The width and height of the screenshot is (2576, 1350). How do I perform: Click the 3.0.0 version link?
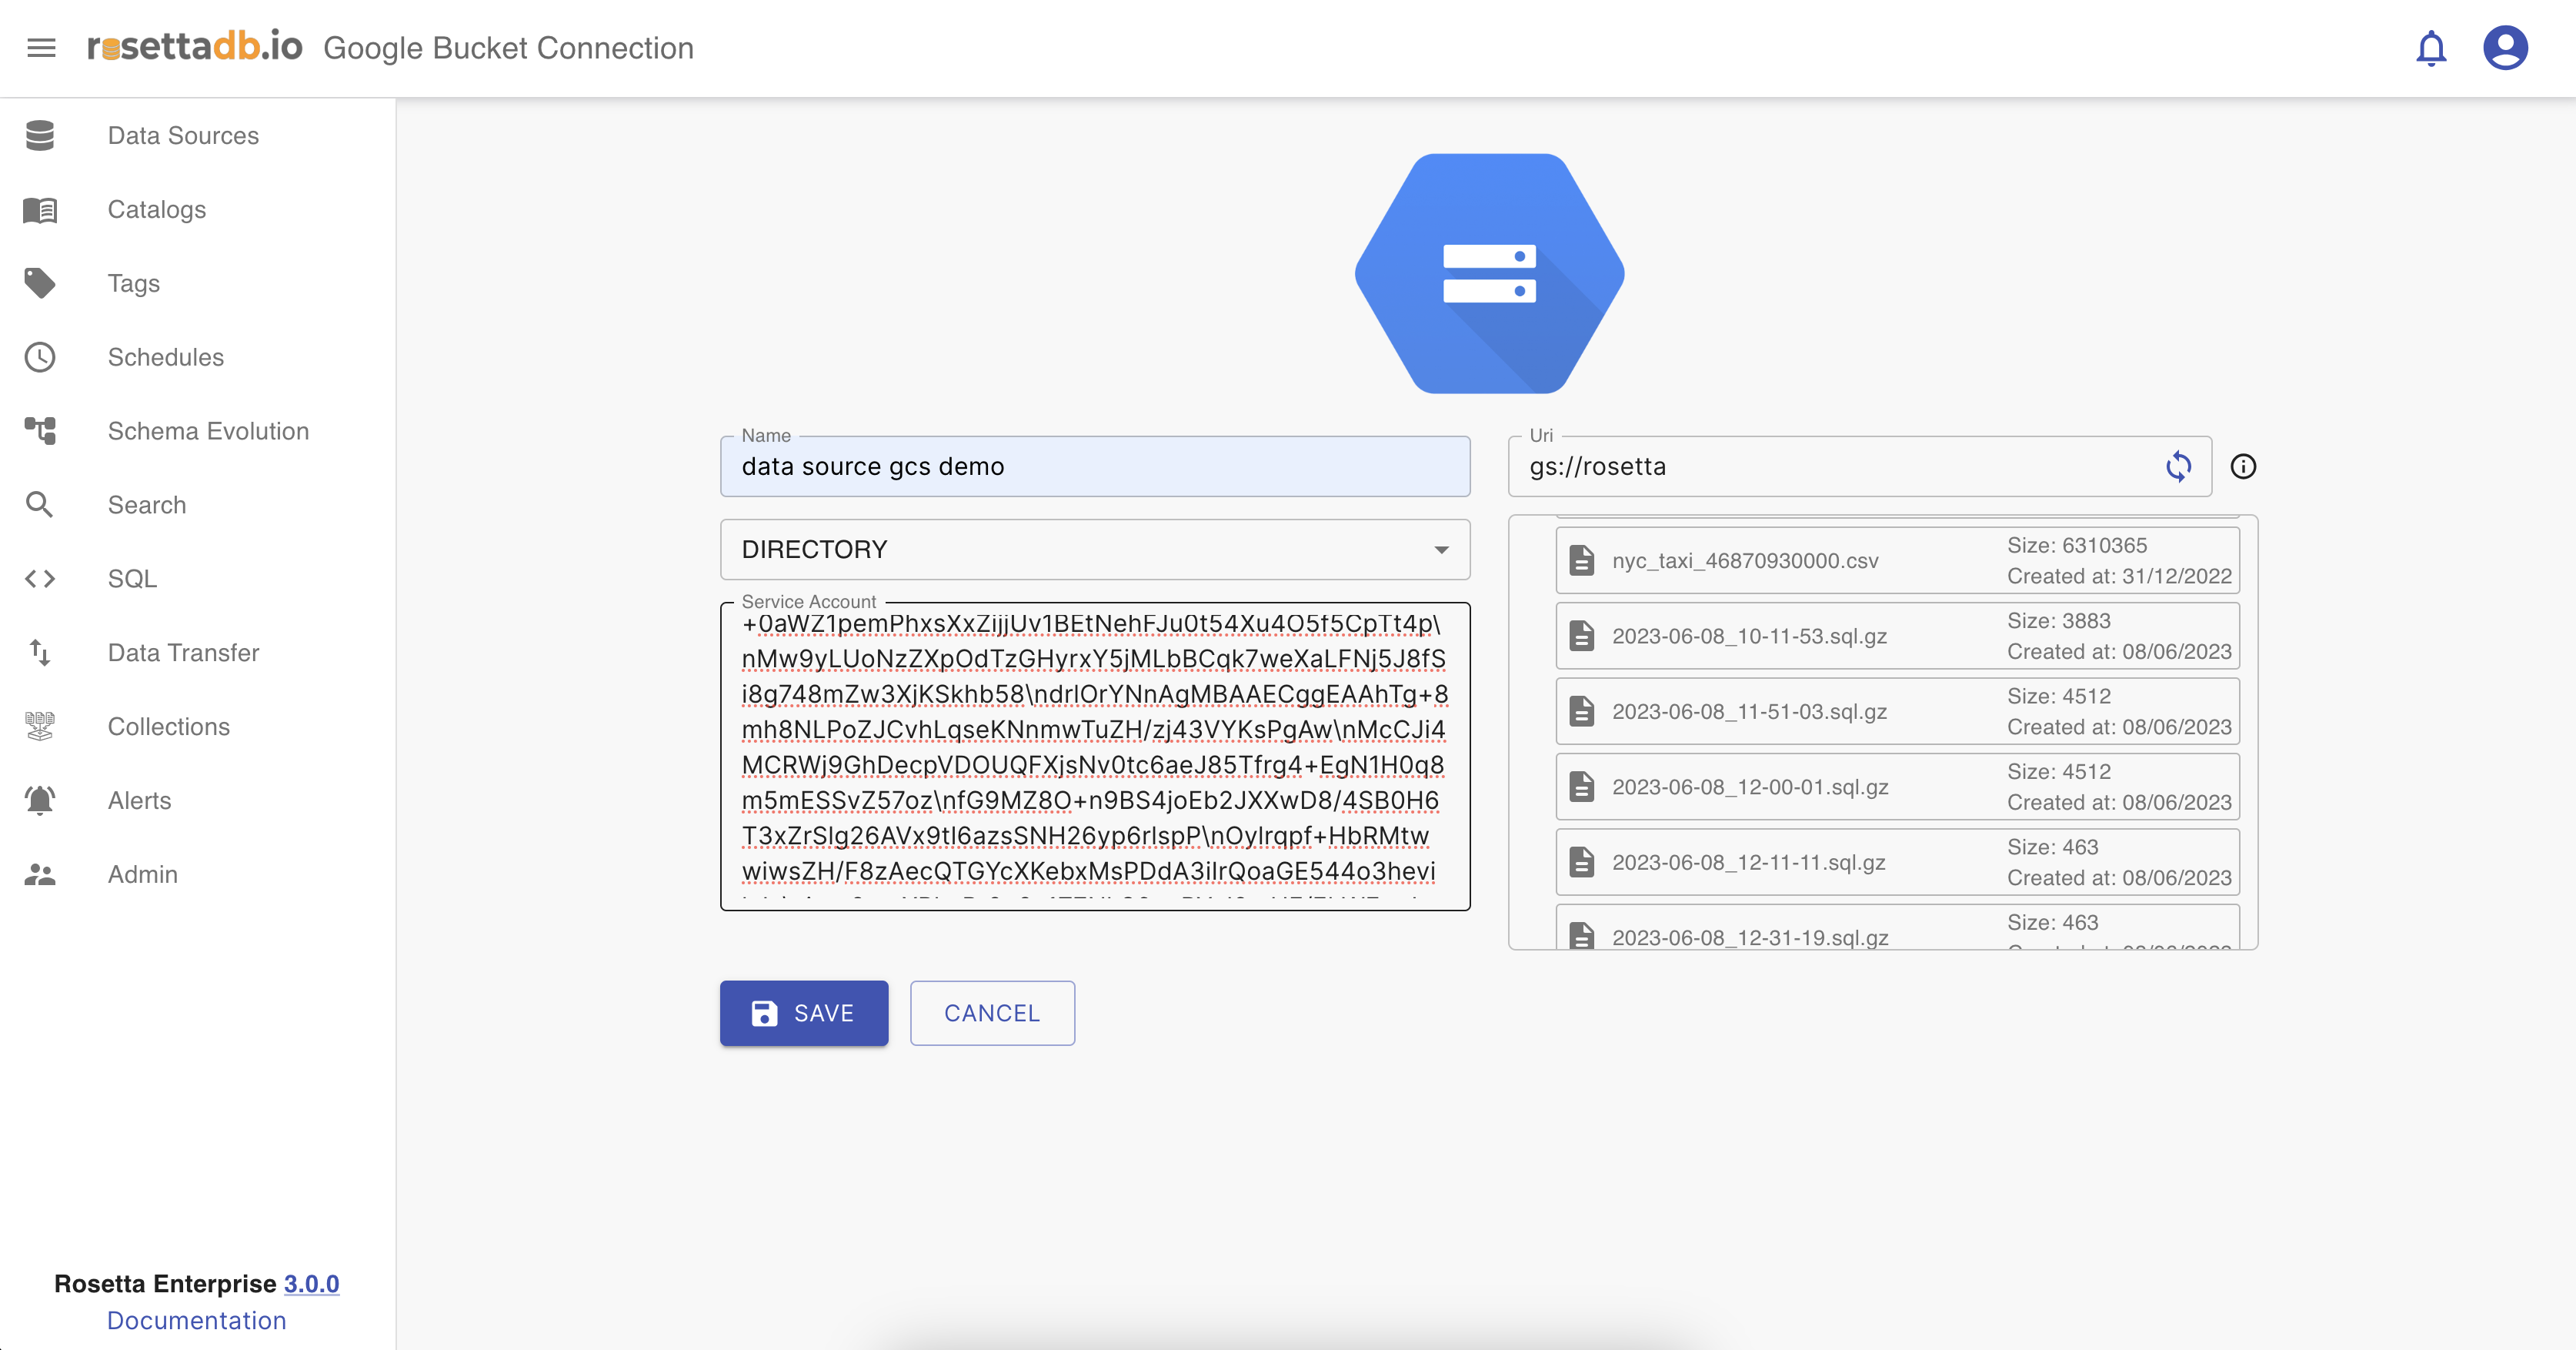(x=311, y=1283)
